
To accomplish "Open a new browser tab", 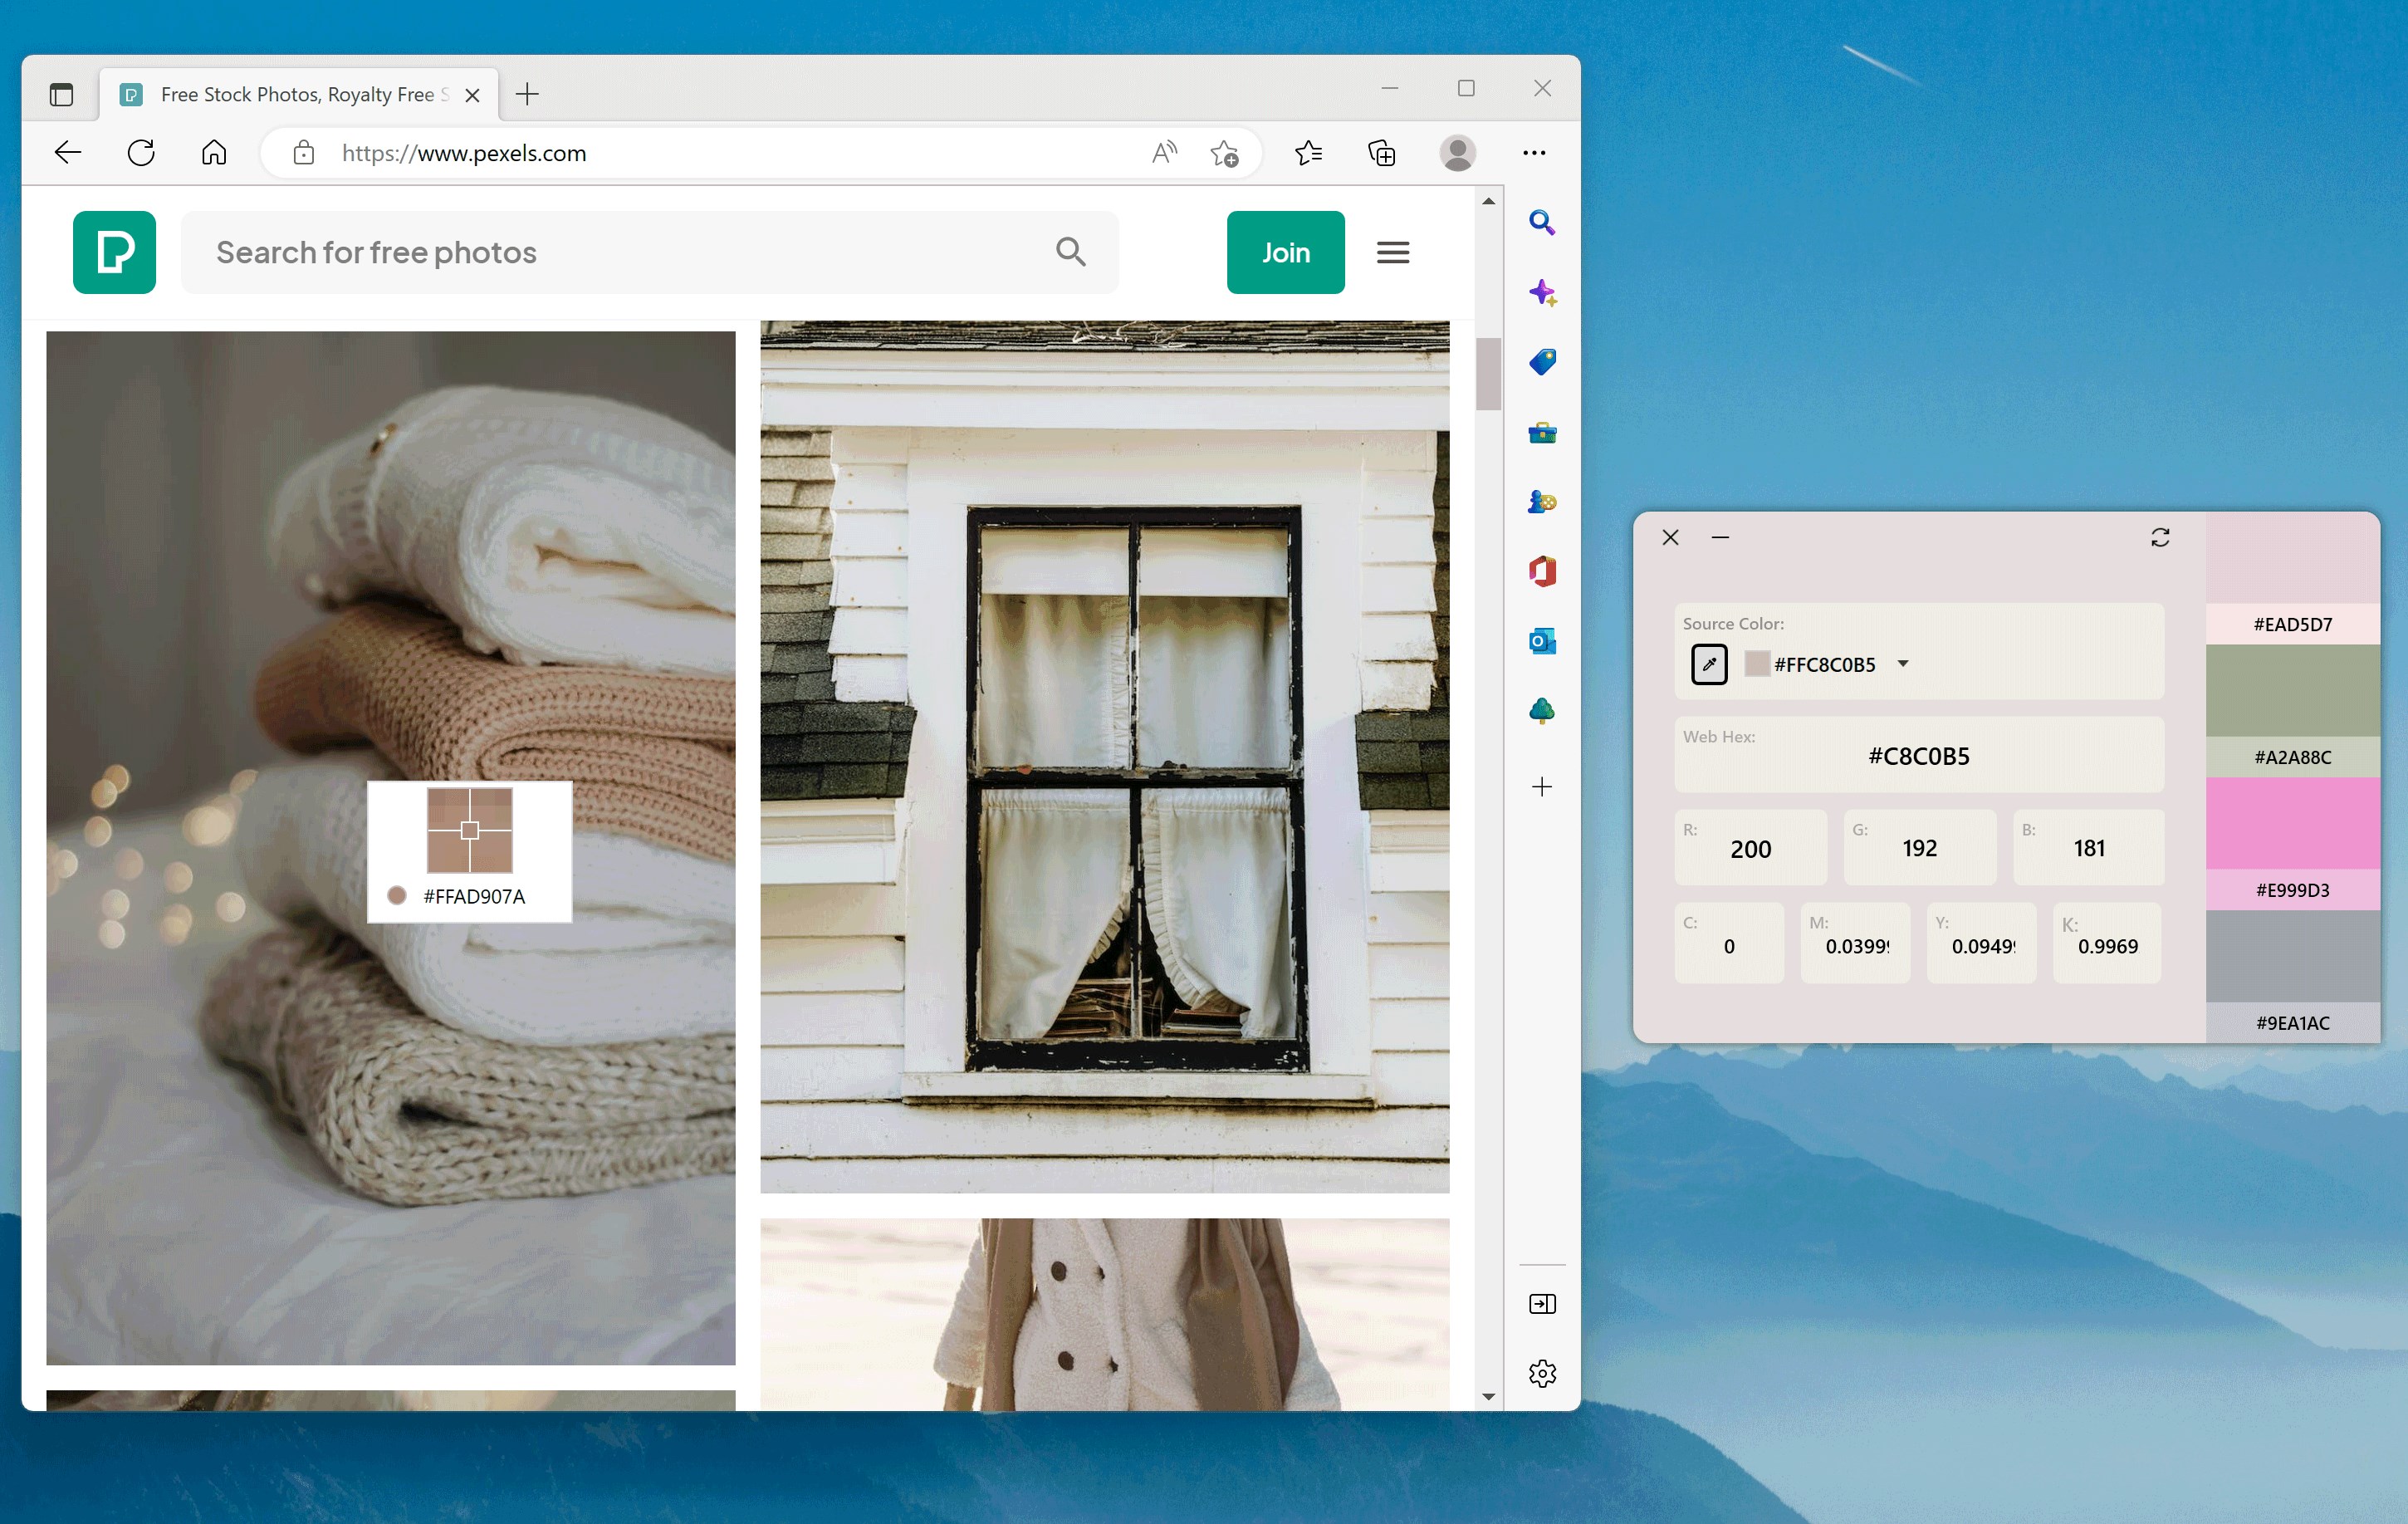I will [527, 94].
